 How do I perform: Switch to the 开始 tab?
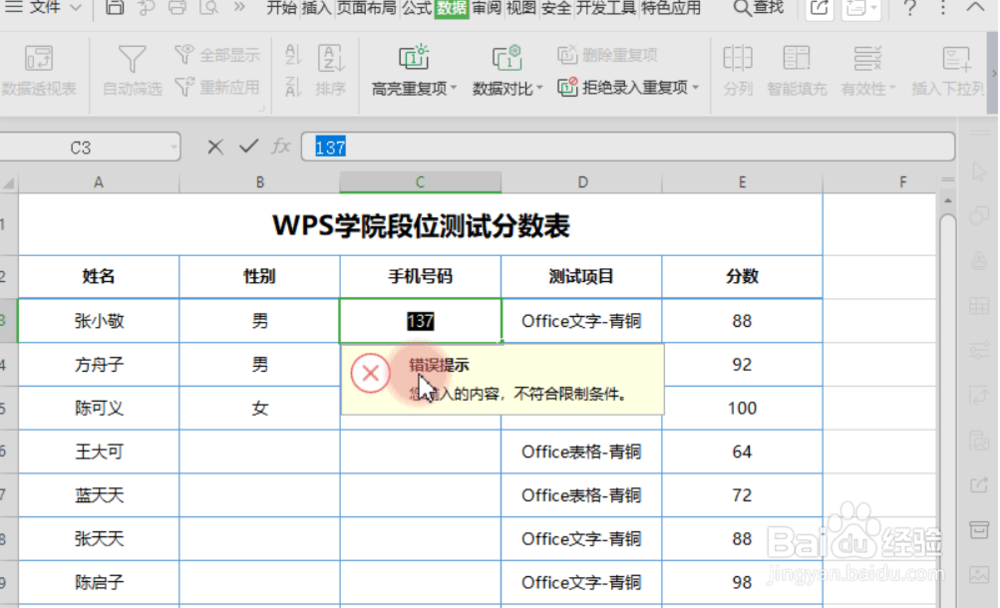(x=281, y=8)
